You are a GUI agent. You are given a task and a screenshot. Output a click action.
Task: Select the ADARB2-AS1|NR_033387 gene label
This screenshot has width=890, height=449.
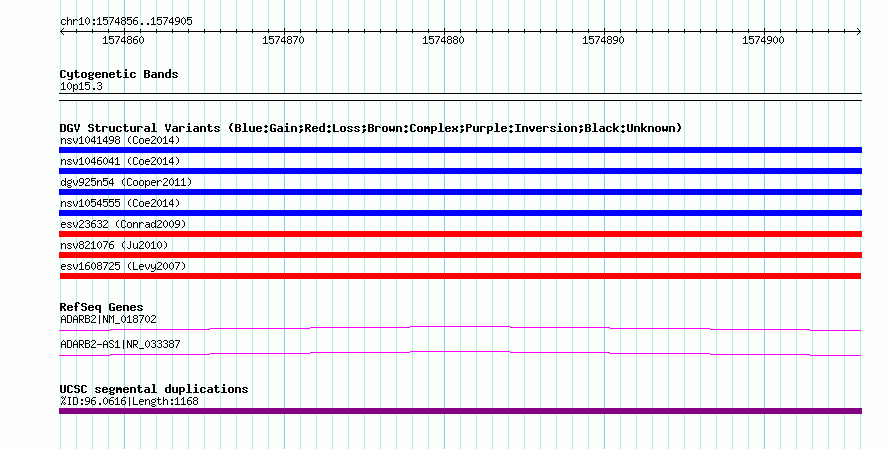pyautogui.click(x=120, y=345)
